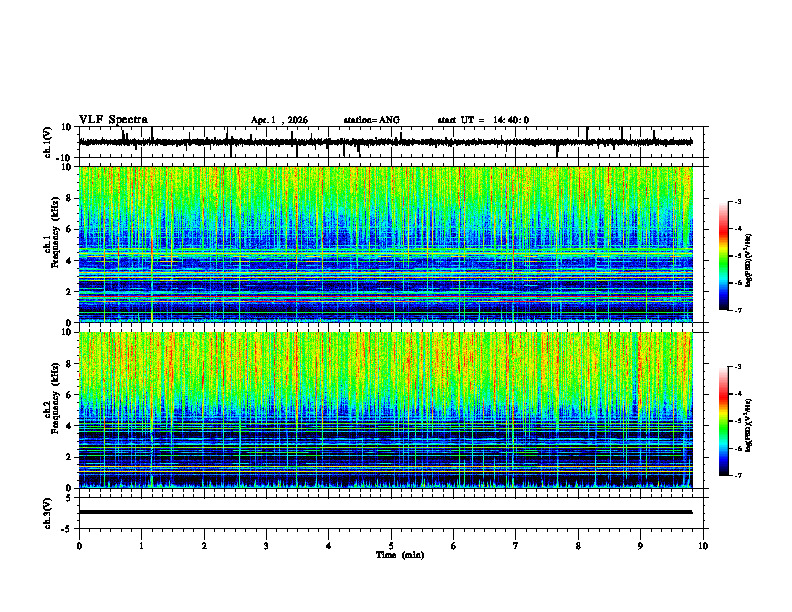Click the "ch.2 Frequency (kHz)" axis label
Viewport: 792px width, 612px height.
click(x=51, y=397)
